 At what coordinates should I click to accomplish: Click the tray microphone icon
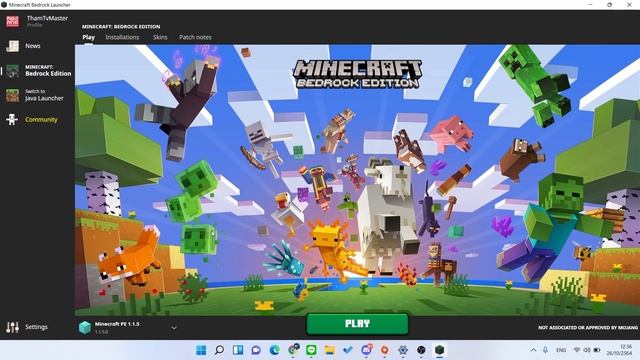tap(545, 350)
